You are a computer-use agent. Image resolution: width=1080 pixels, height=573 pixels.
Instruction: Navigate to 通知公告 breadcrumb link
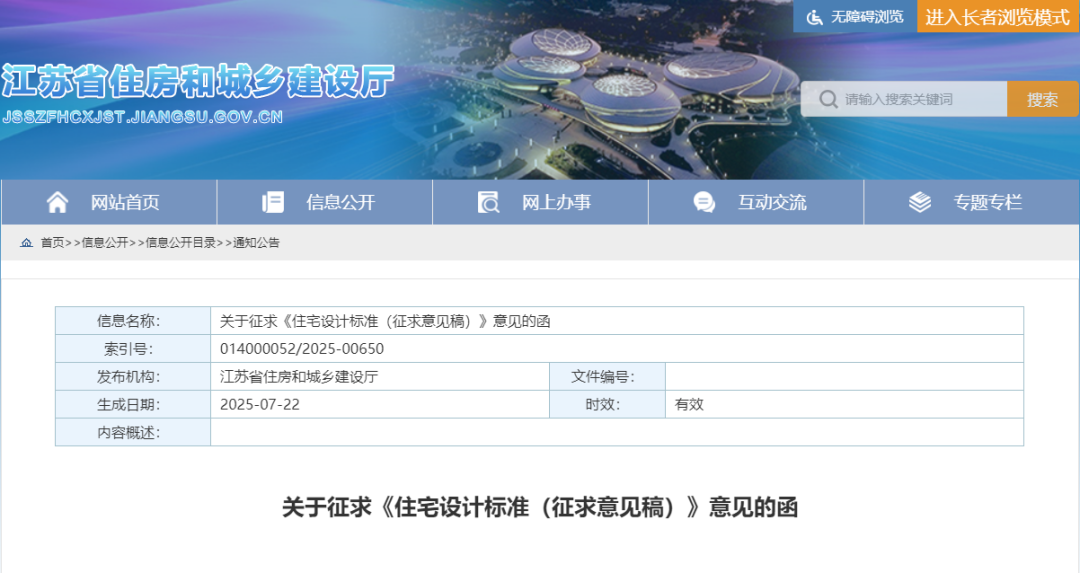point(256,242)
